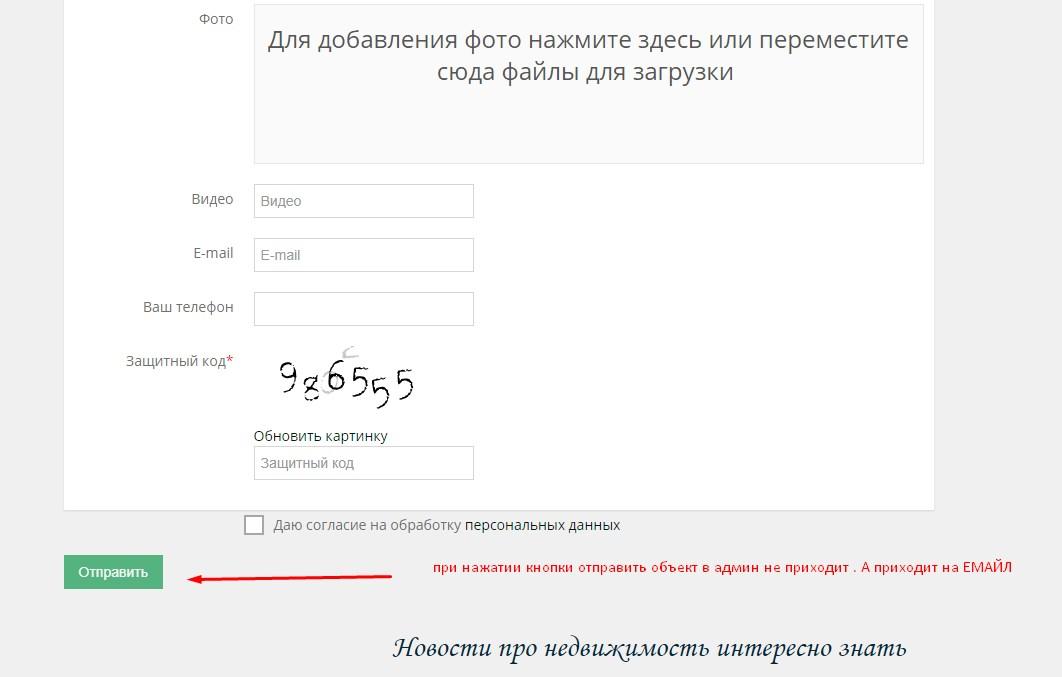Screen dimensions: 1062x677
Task: Focus the Видео input field
Action: point(364,201)
